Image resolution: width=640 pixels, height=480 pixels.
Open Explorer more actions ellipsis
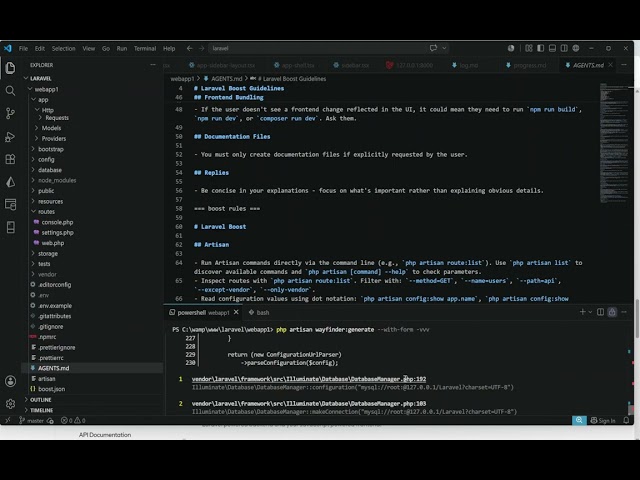[x=153, y=64]
